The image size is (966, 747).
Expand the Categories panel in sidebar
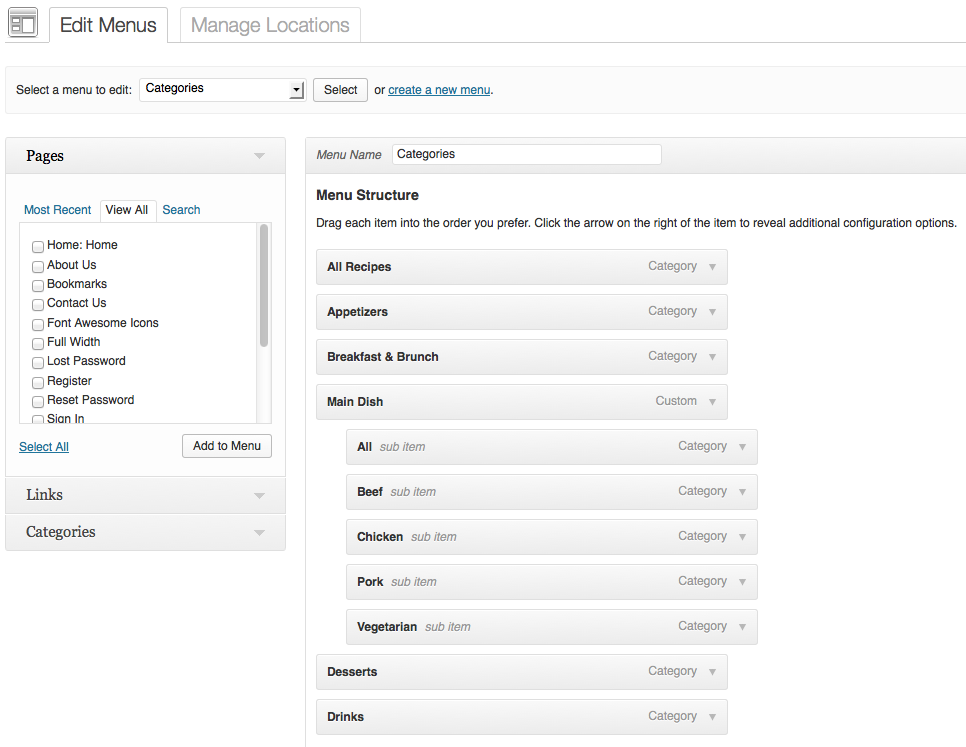[145, 532]
